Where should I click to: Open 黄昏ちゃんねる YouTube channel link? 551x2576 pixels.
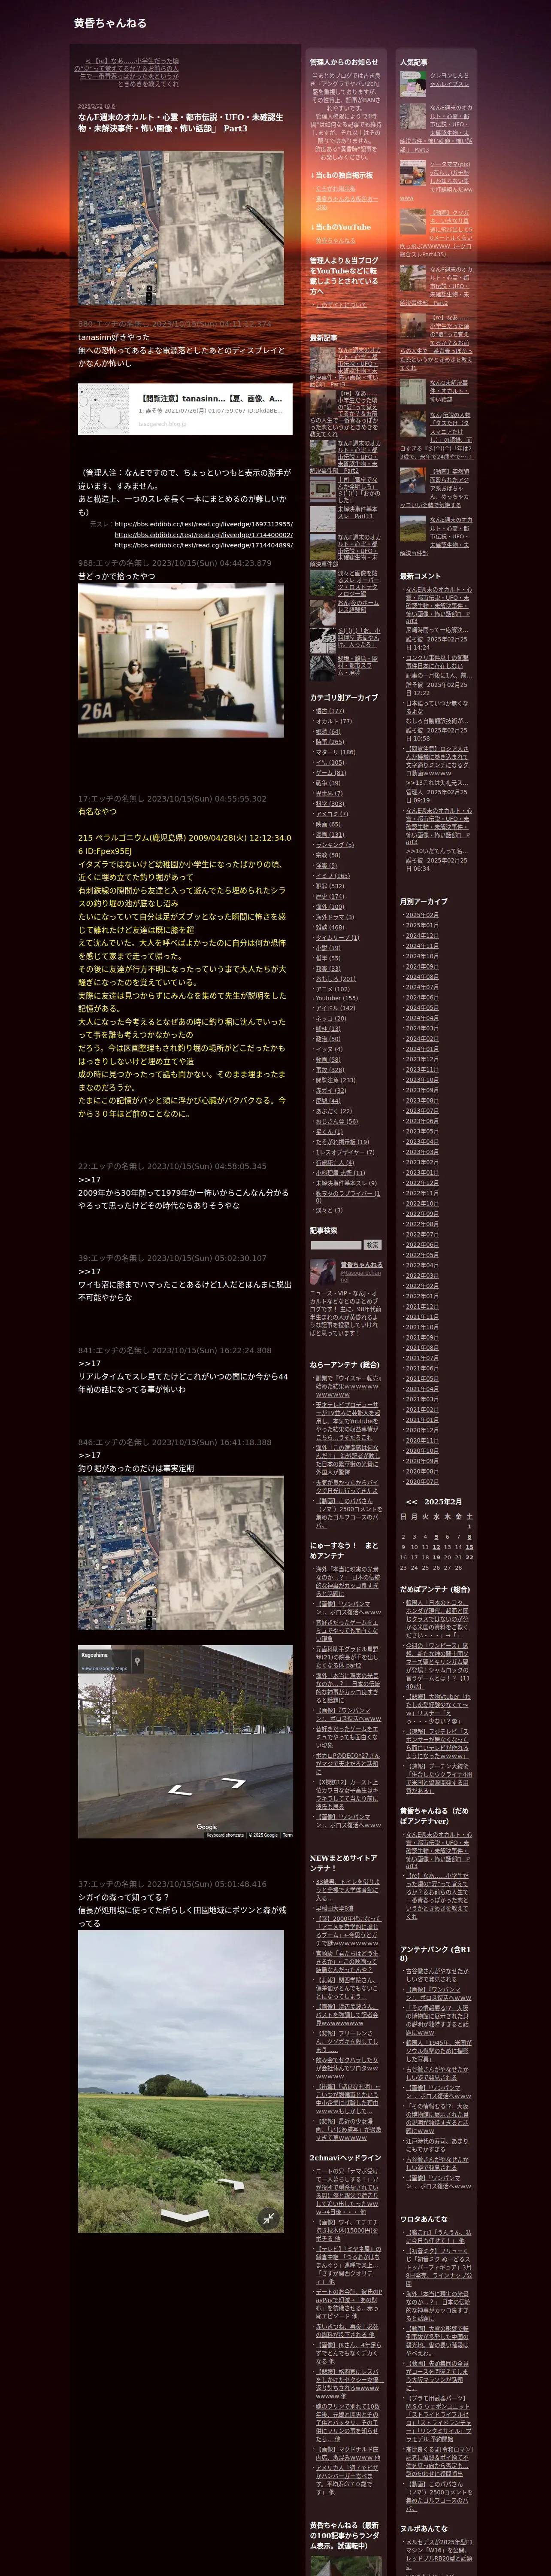pyautogui.click(x=335, y=240)
